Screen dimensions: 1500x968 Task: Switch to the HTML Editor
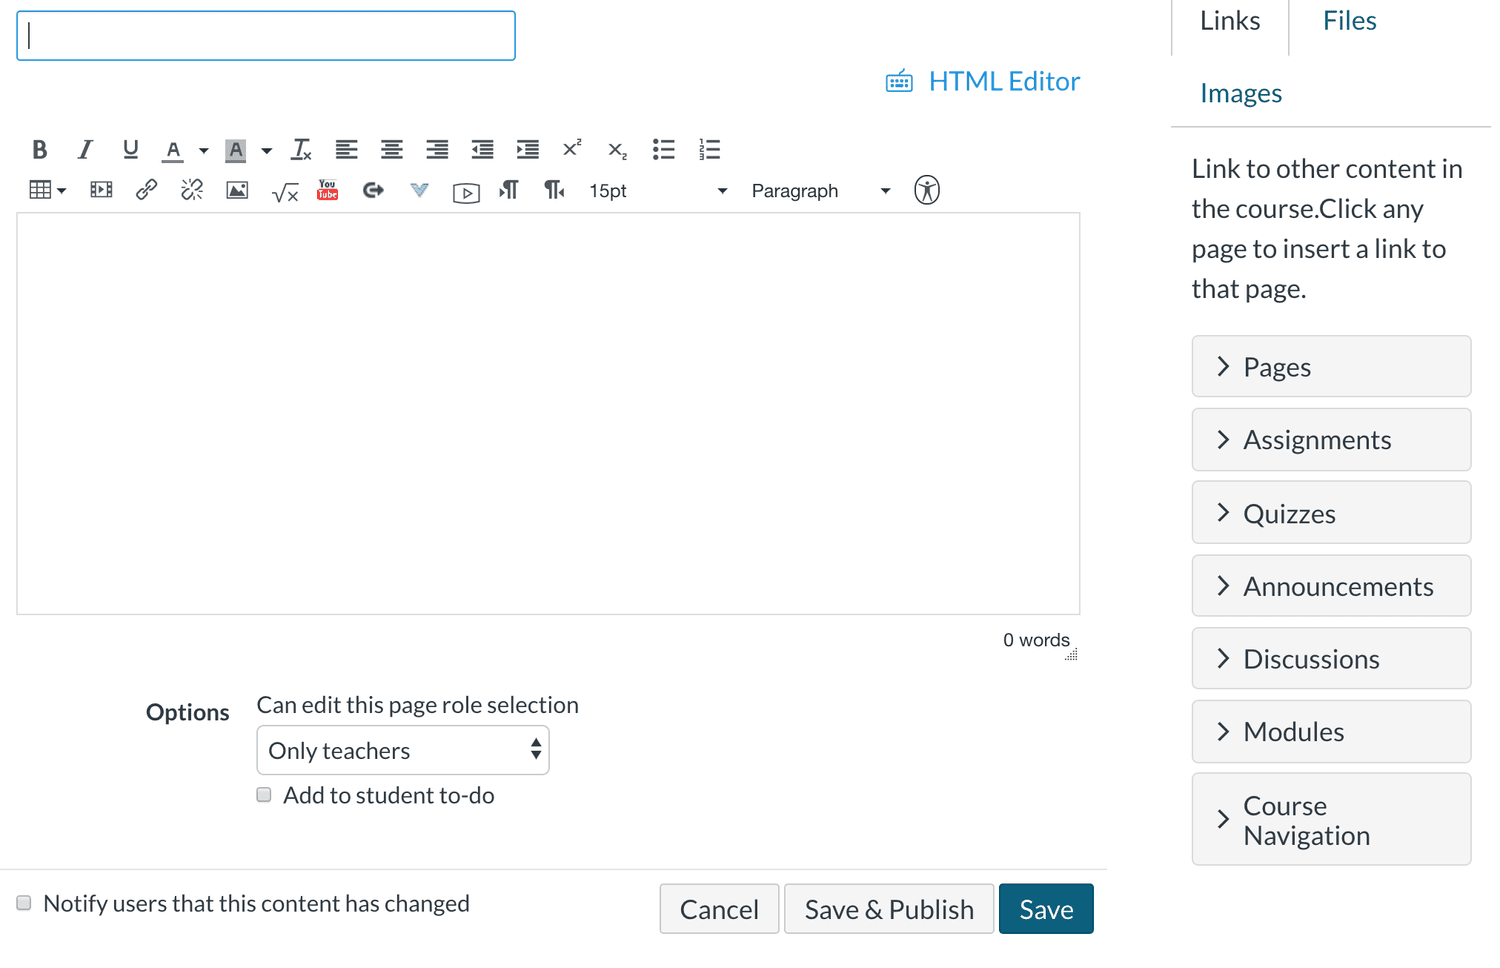click(x=983, y=81)
